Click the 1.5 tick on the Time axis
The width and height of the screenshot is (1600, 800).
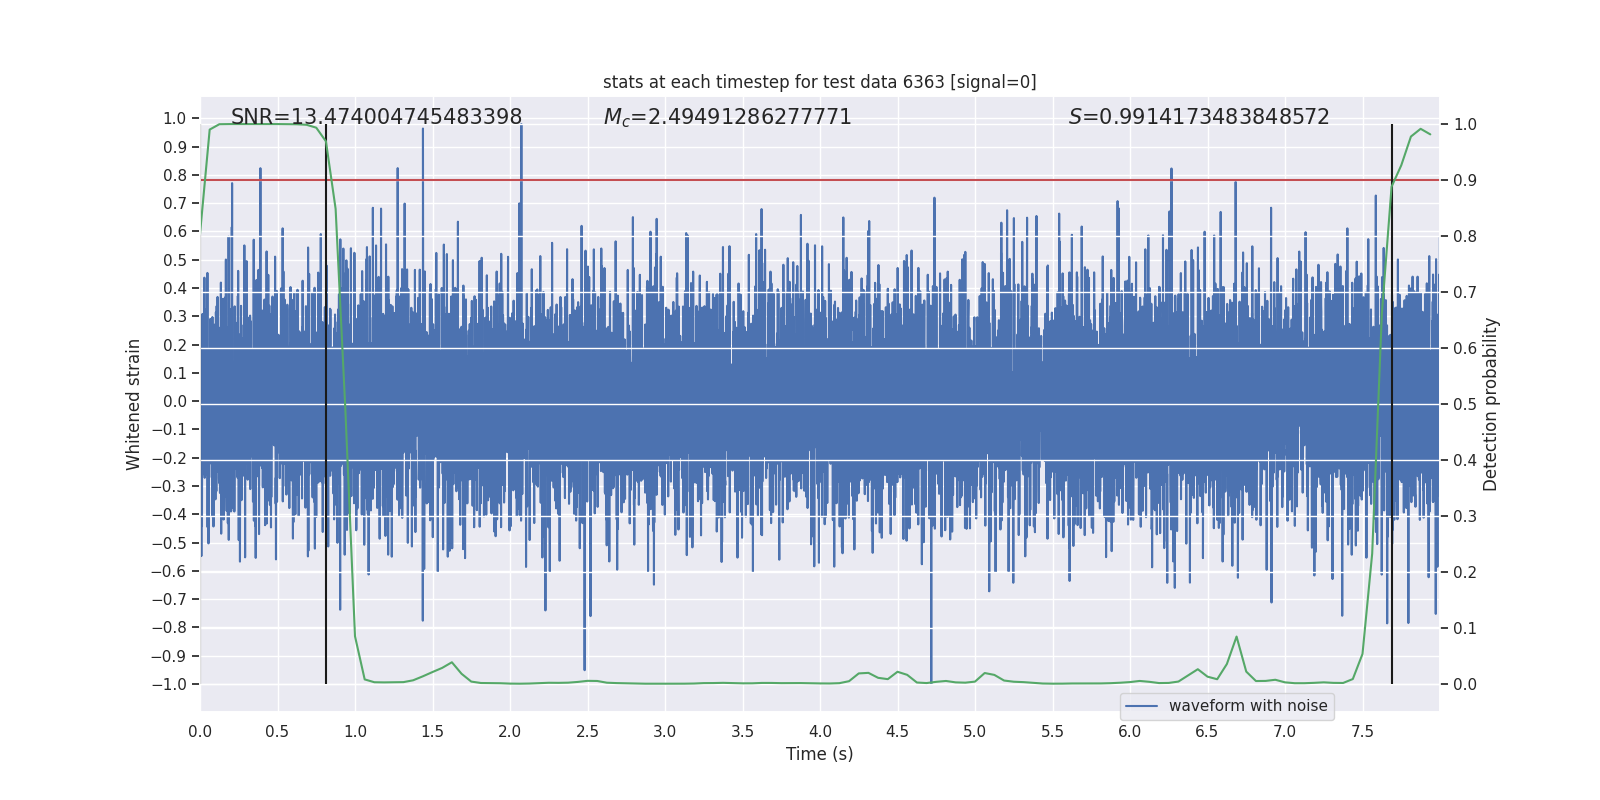(432, 731)
